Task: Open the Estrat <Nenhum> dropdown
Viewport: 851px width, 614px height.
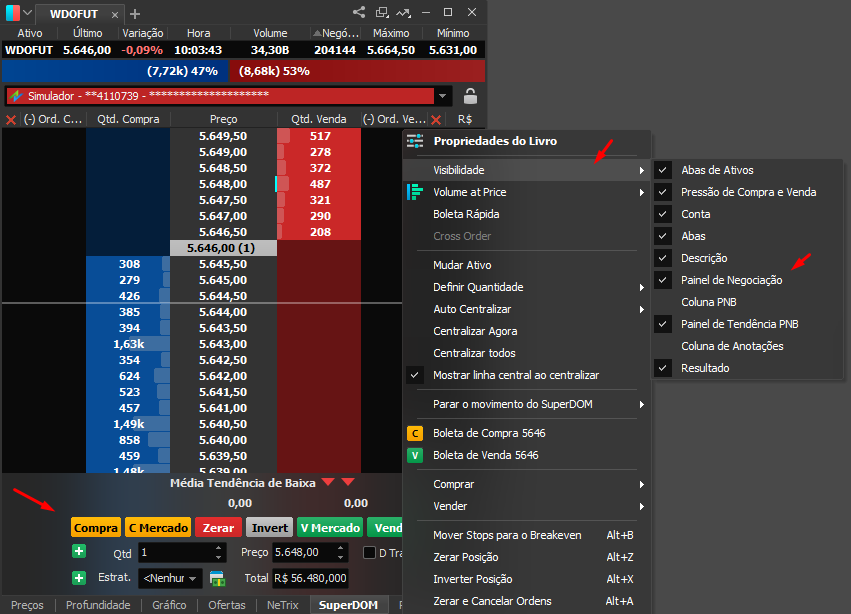Action: (x=170, y=578)
